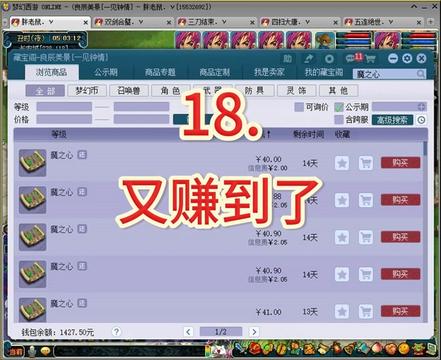Filter by the 全部 category button
This screenshot has height=360, width=441.
click(x=45, y=91)
